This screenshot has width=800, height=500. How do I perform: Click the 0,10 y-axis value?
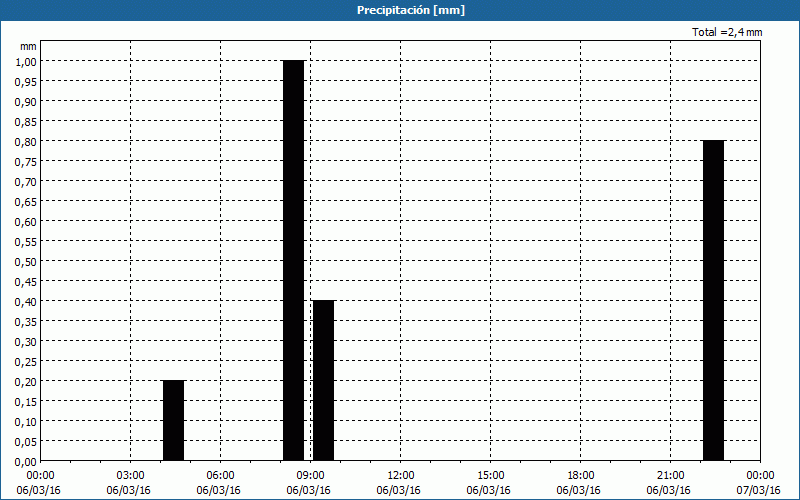point(25,422)
